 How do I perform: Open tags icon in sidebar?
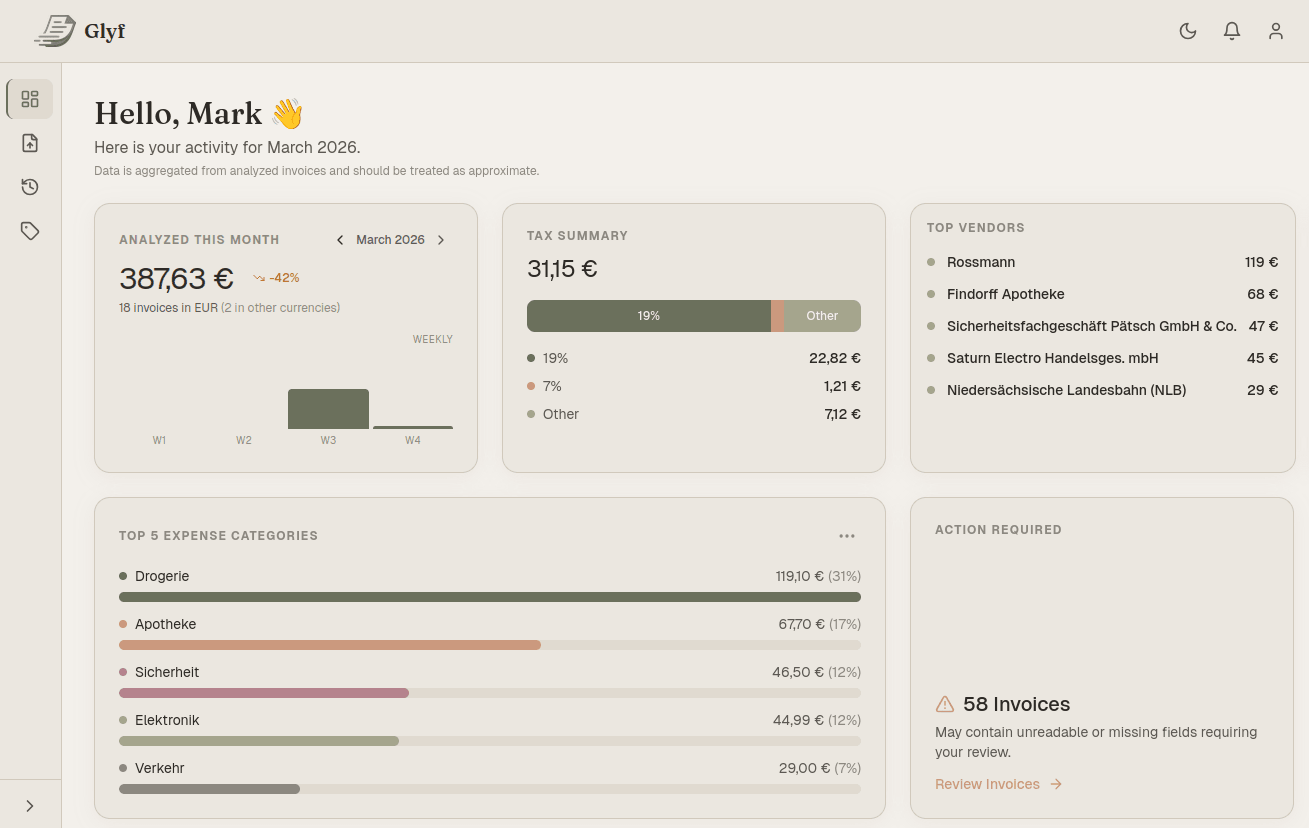point(30,231)
